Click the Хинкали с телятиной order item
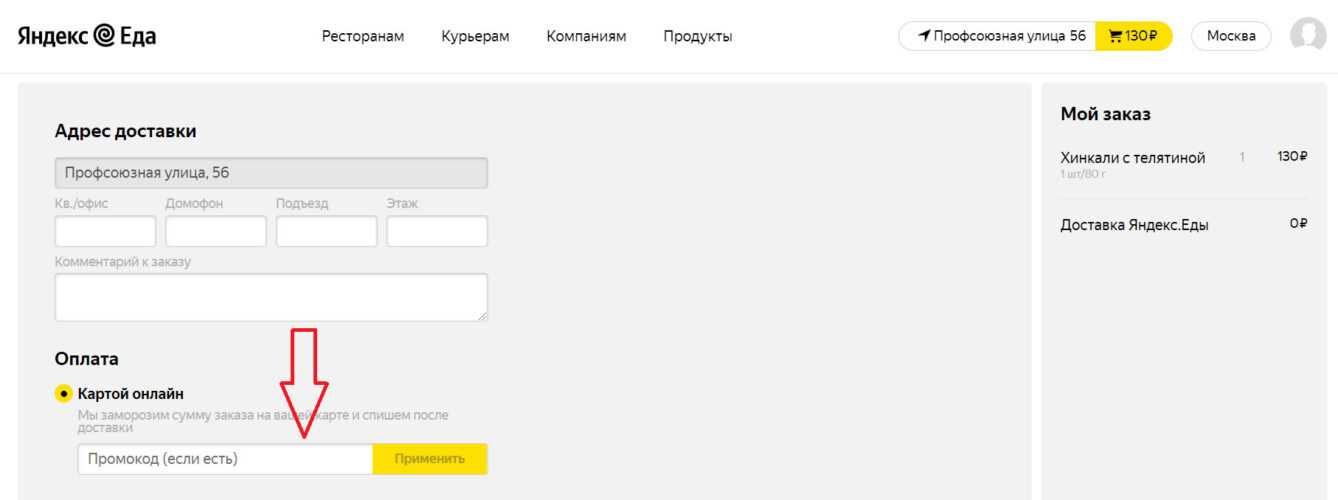The image size is (1338, 500). coord(1132,158)
